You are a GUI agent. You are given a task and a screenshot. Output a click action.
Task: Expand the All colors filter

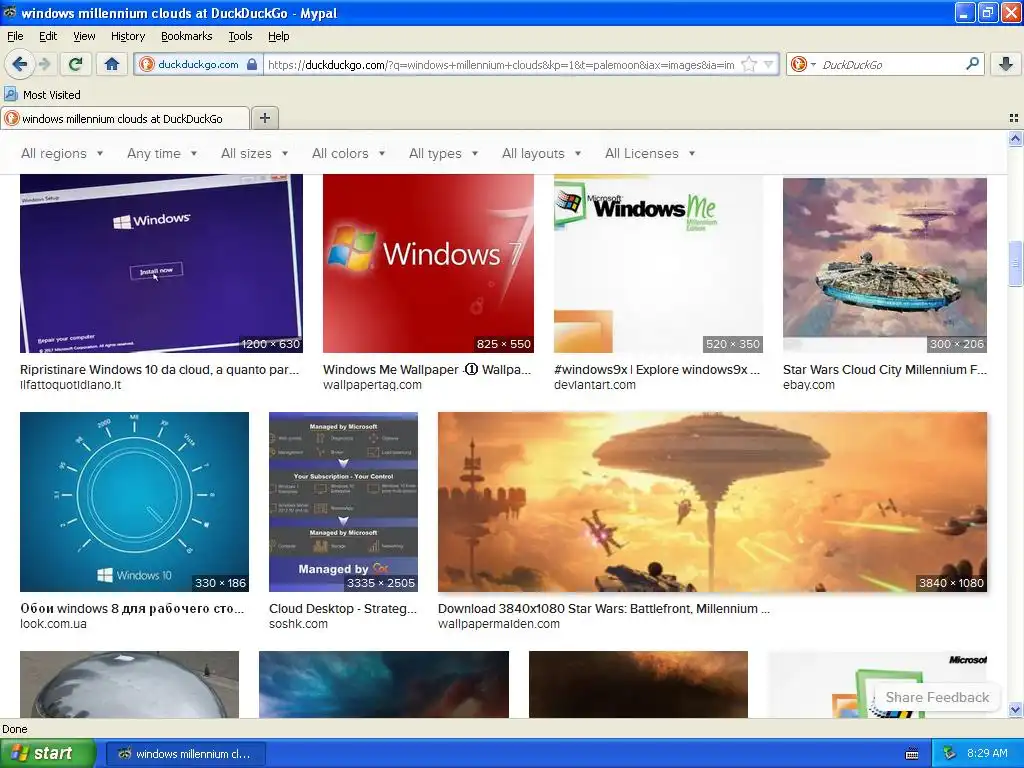348,153
